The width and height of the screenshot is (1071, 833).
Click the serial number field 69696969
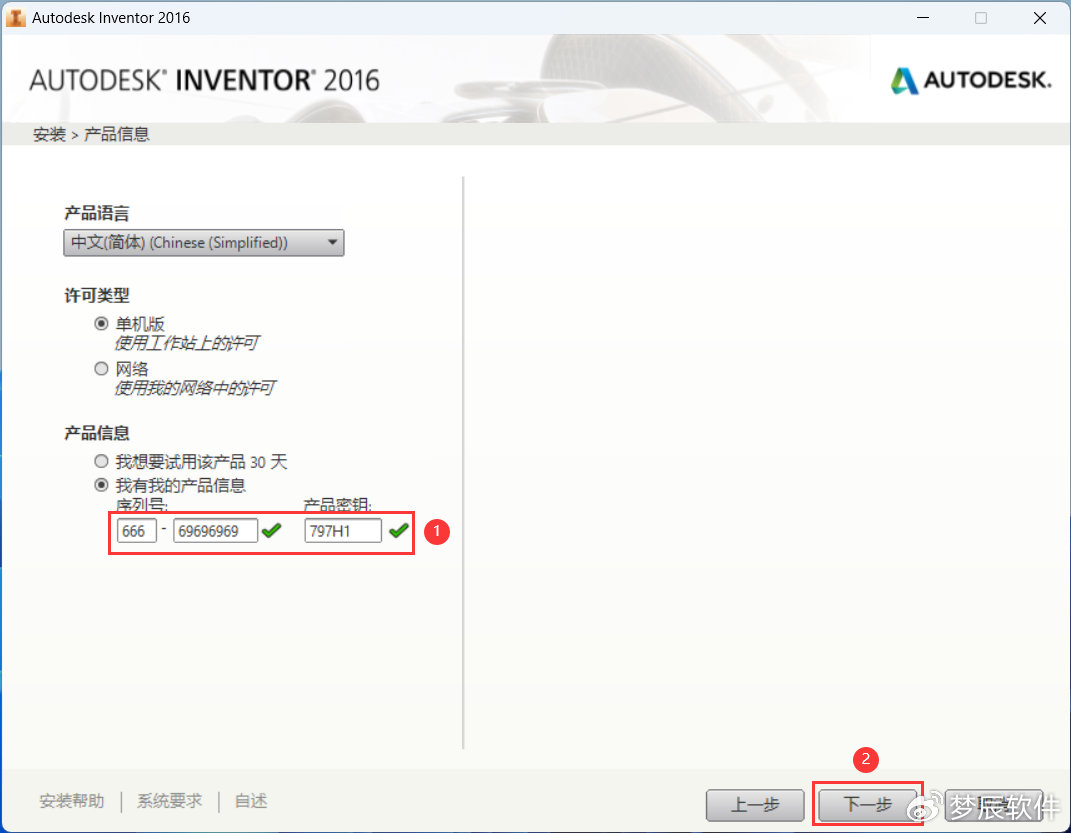coord(215,531)
